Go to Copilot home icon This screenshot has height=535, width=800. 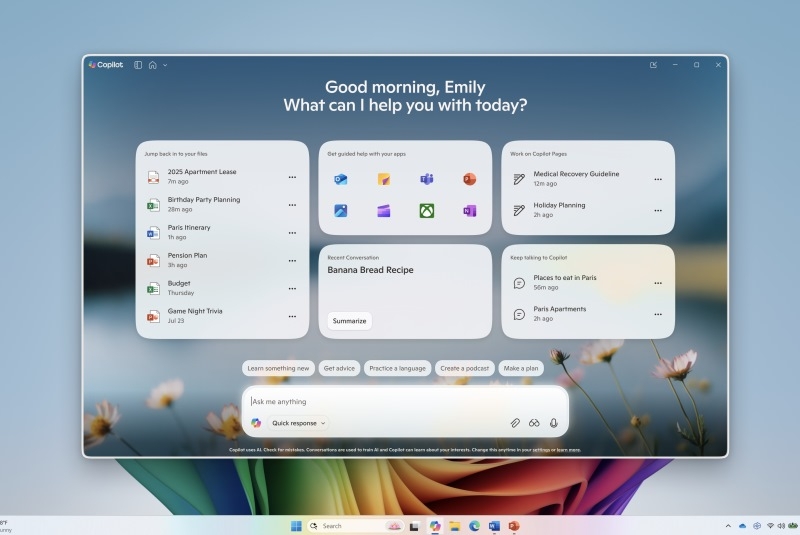tap(153, 65)
